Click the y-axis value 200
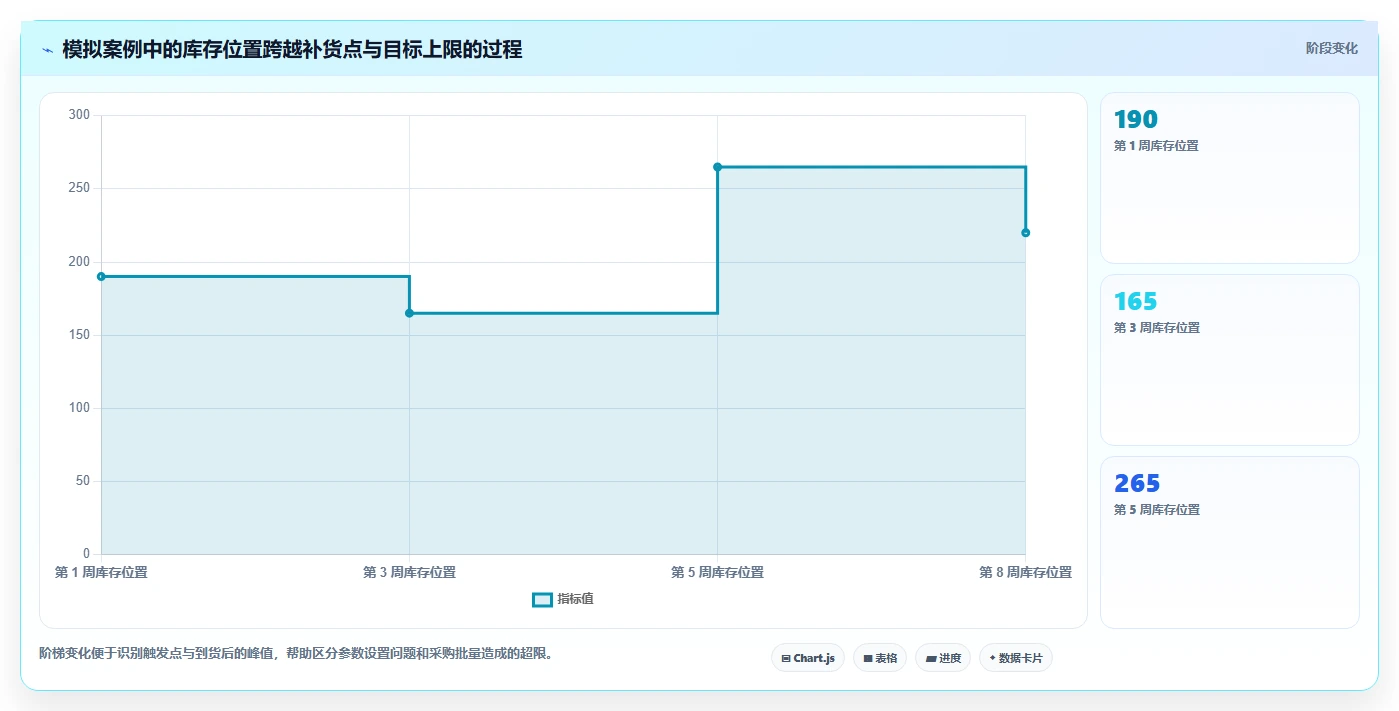1399x711 pixels. pos(79,261)
